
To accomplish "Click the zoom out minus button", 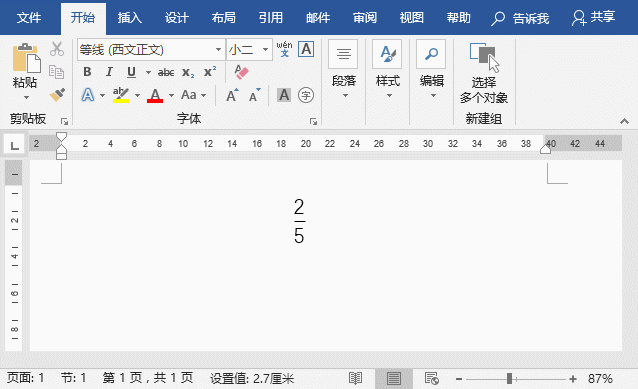I will pos(459,379).
